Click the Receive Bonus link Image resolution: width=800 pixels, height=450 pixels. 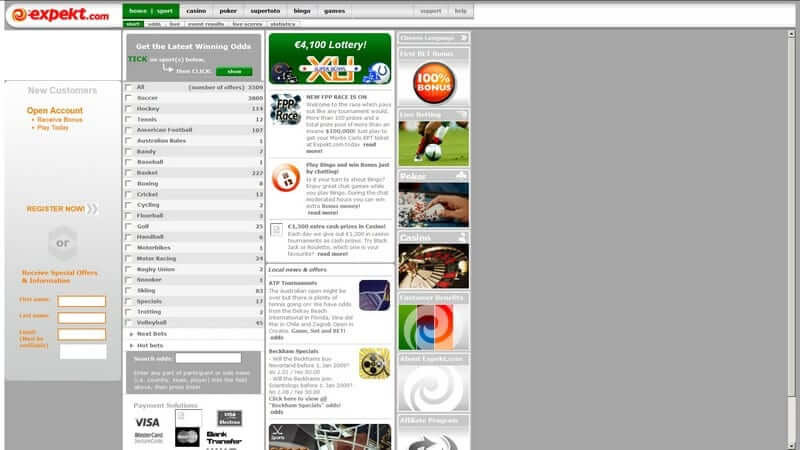click(x=60, y=119)
